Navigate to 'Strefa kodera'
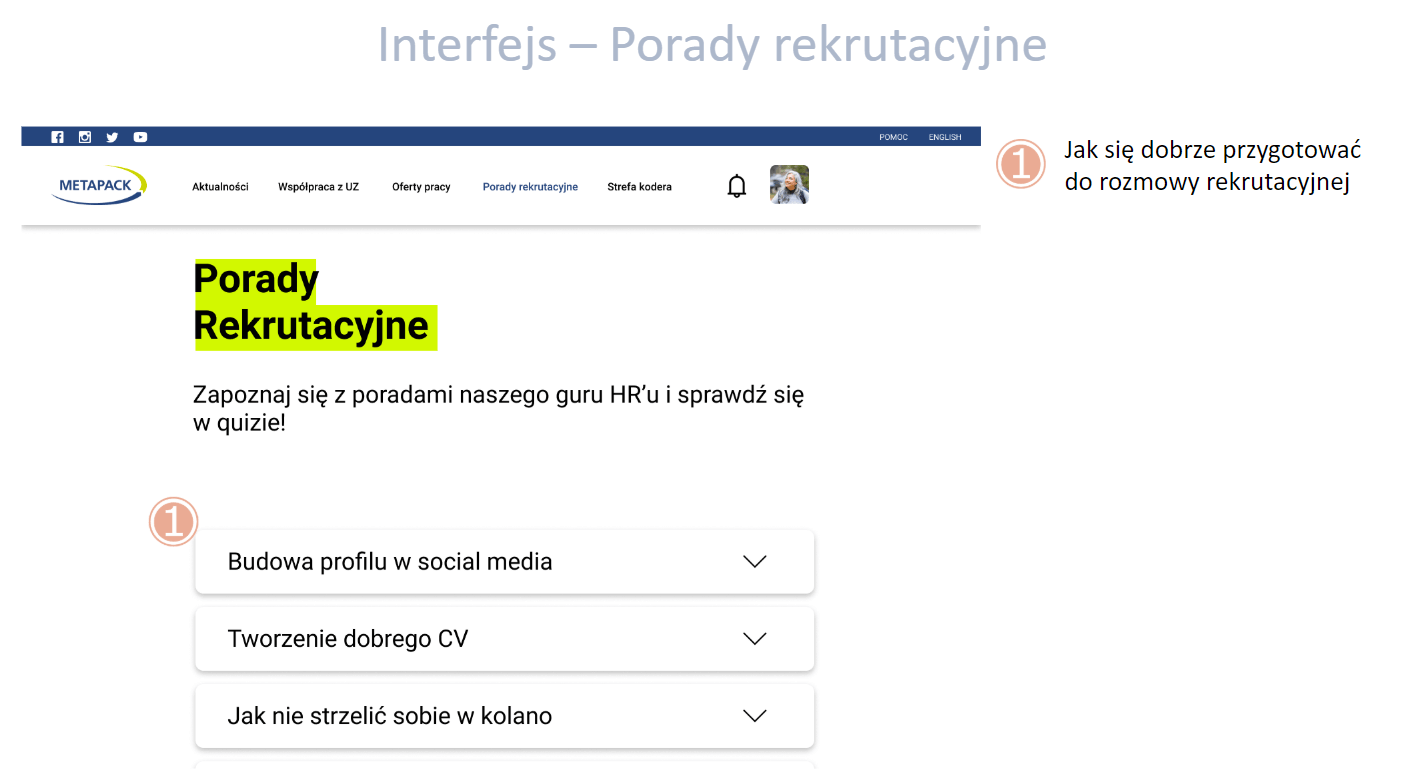1406x775 pixels. (639, 187)
